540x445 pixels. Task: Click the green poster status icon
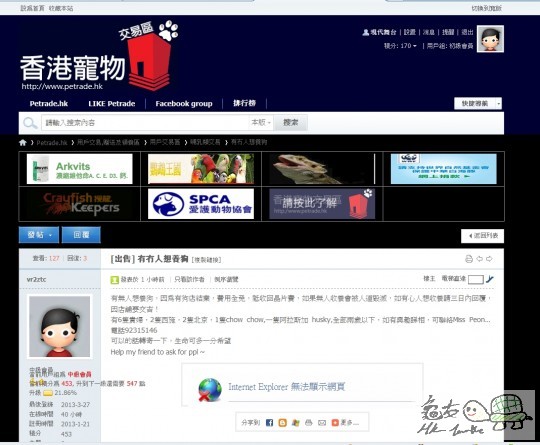114,280
